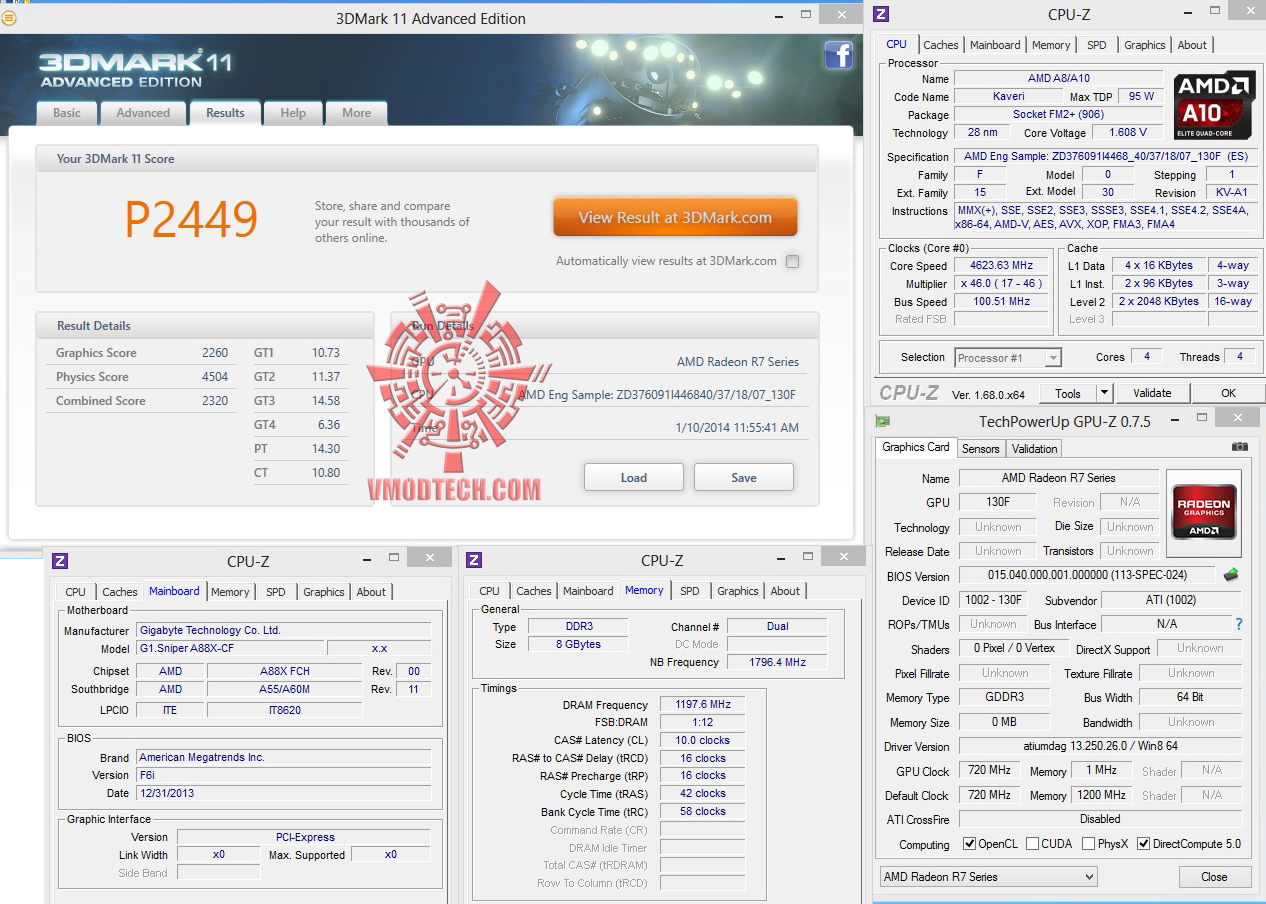Click the Graphics Score value 2260
The width and height of the screenshot is (1266, 904).
(x=215, y=353)
